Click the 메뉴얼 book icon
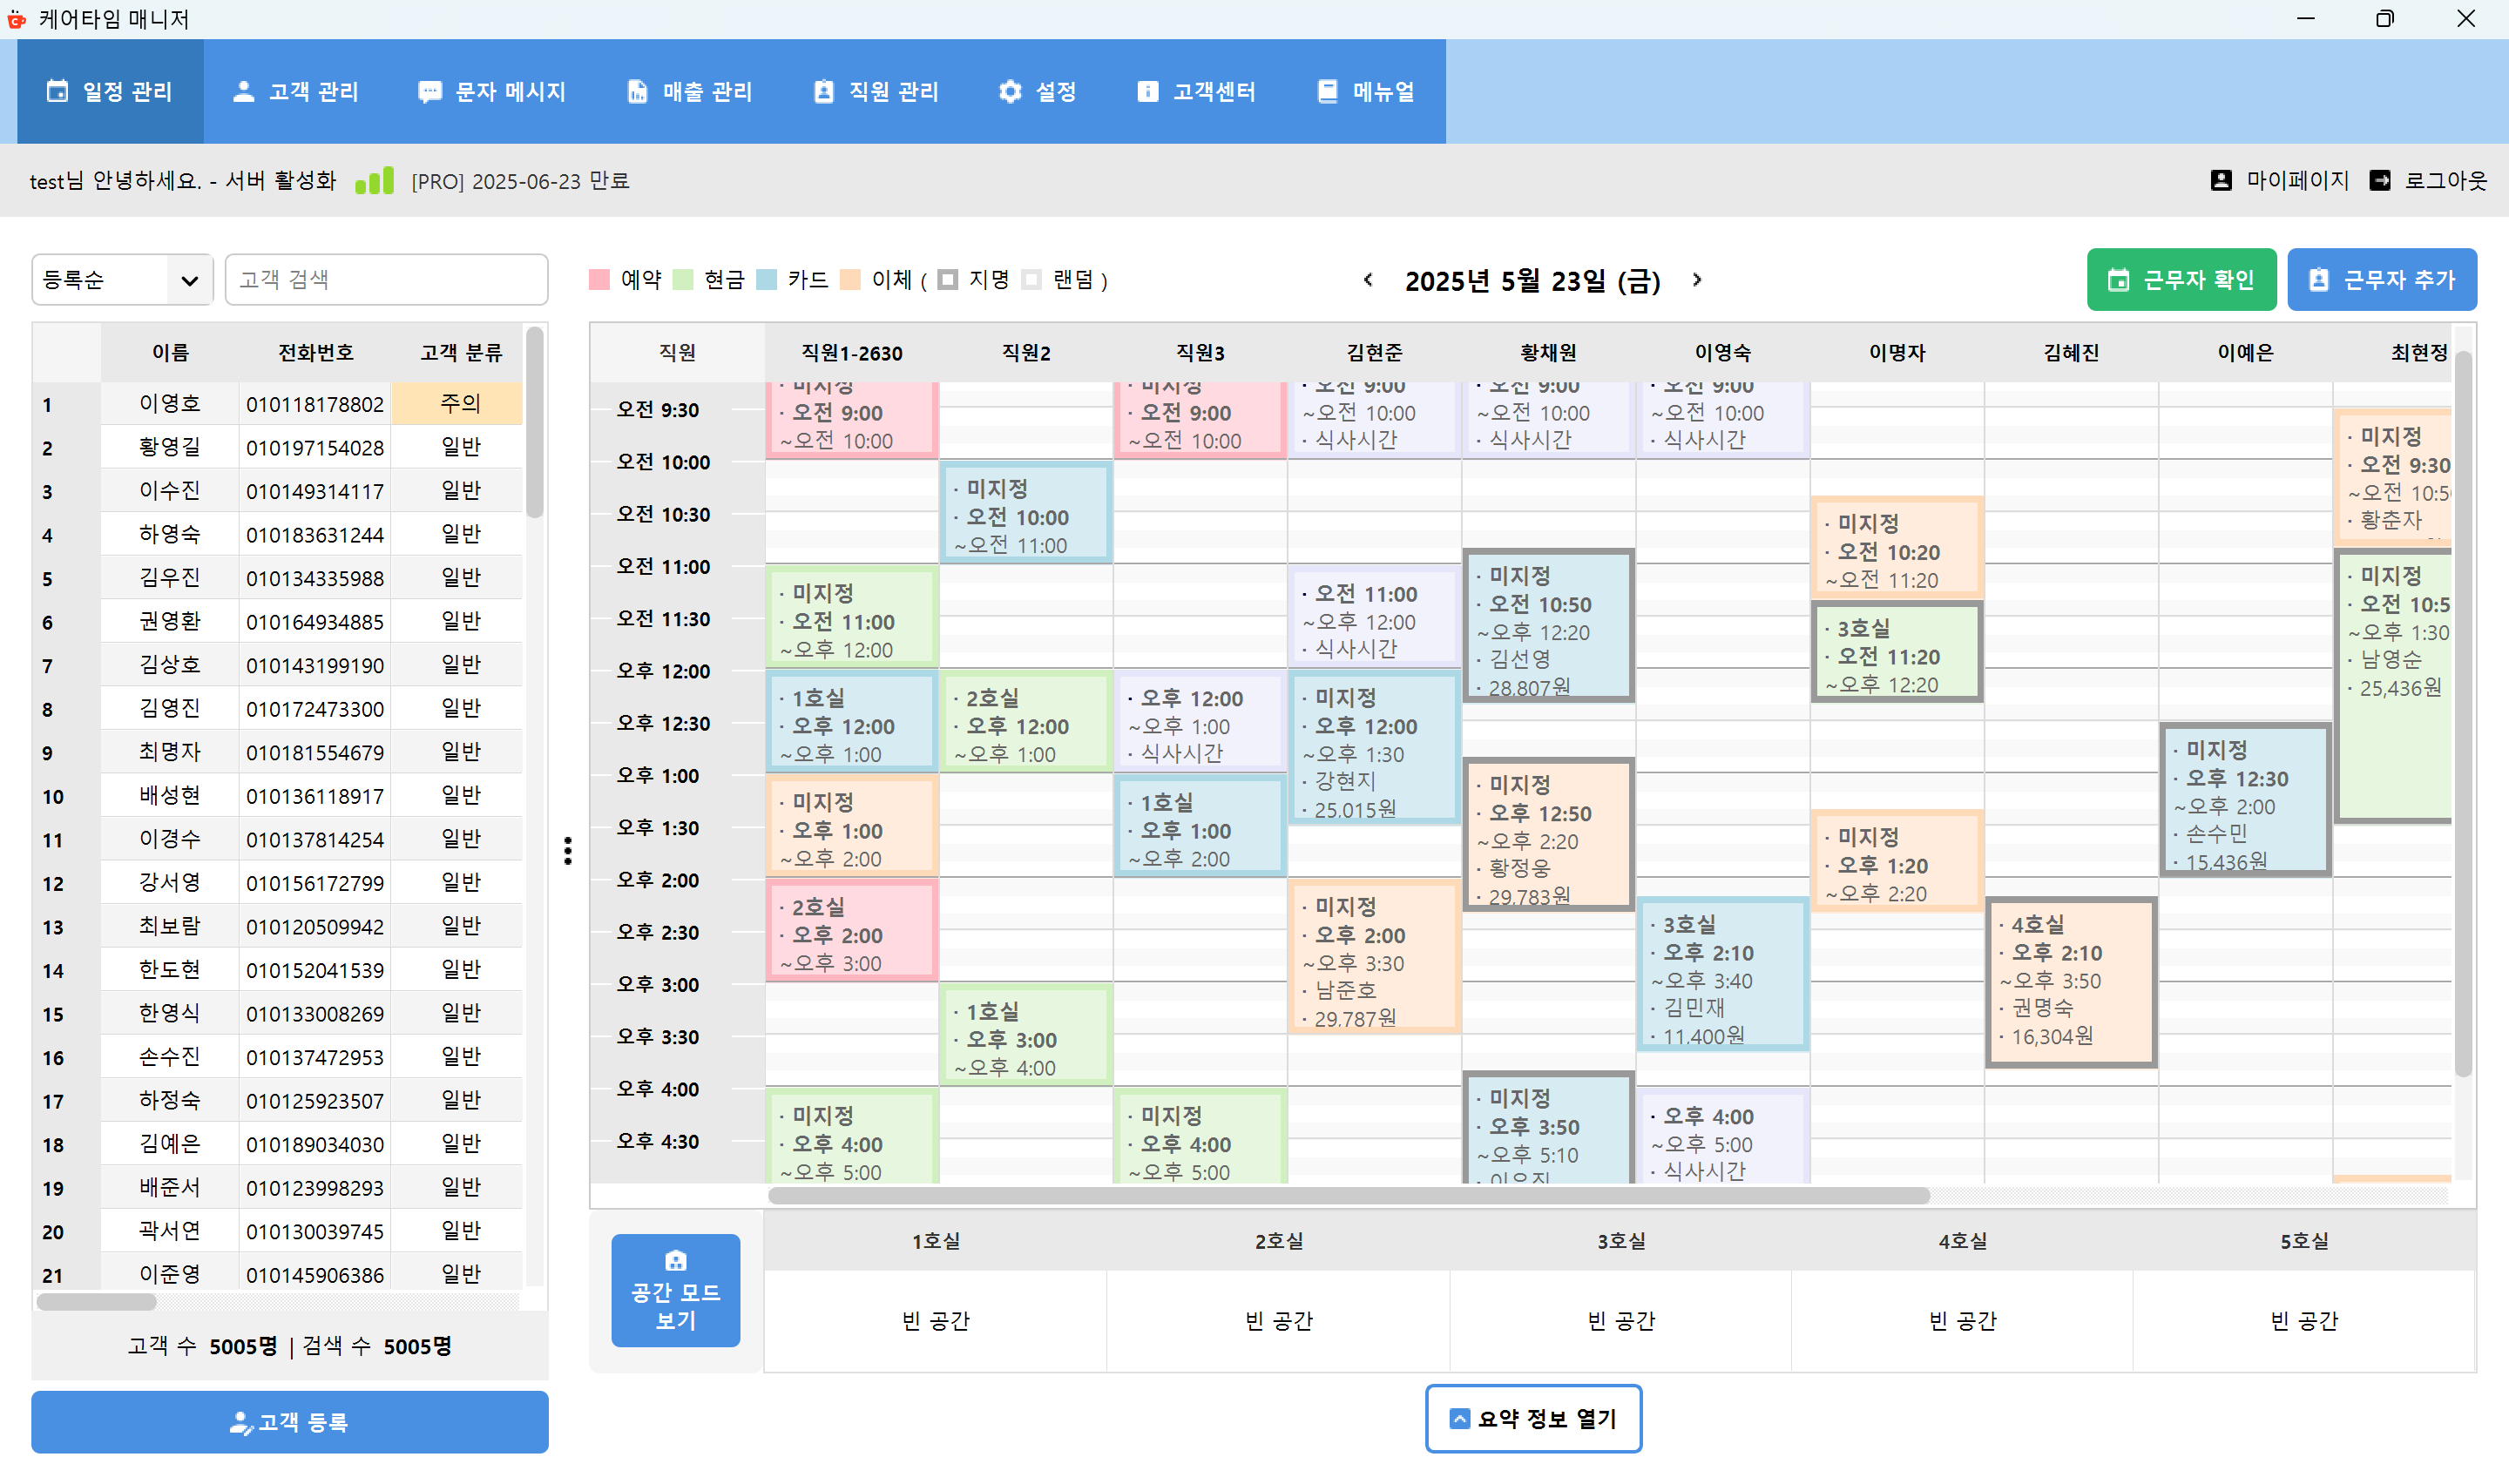2509x1484 pixels. [x=1327, y=91]
